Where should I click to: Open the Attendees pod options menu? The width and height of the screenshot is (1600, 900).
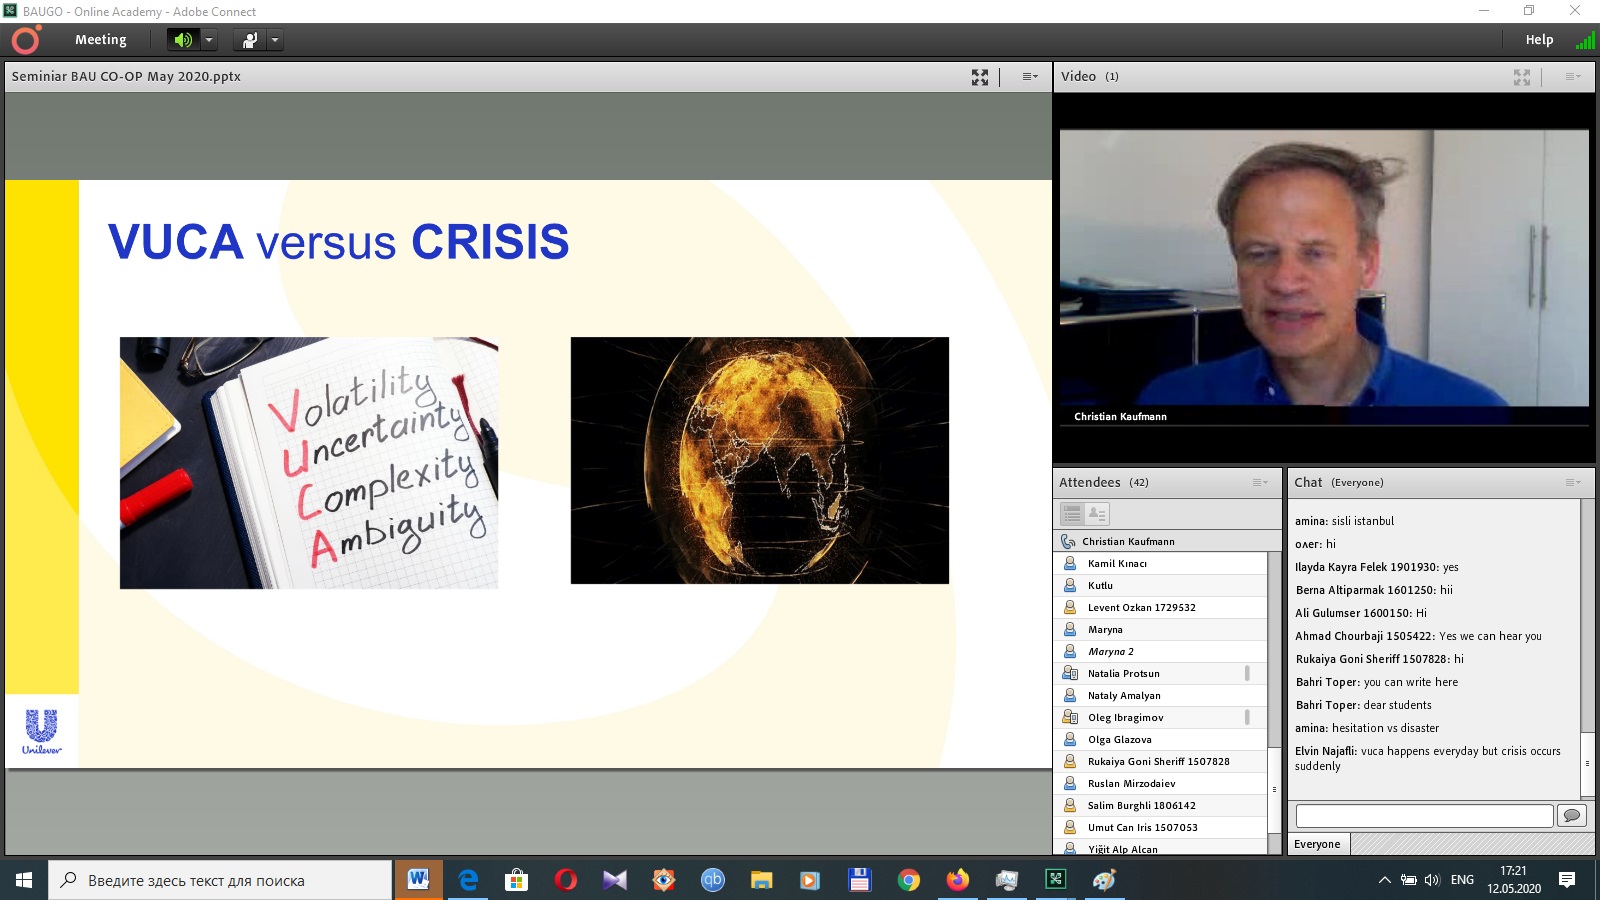click(x=1260, y=483)
